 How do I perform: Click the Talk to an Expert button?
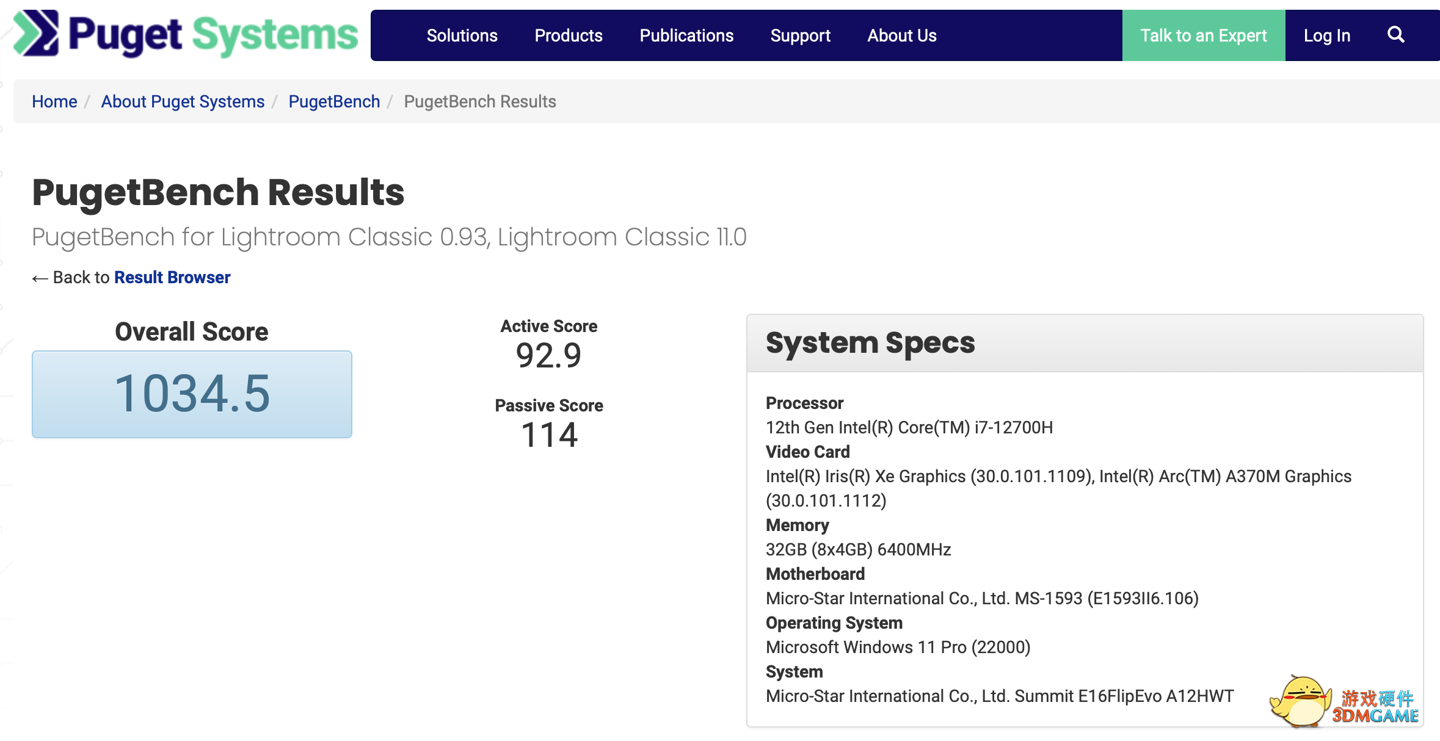point(1203,36)
